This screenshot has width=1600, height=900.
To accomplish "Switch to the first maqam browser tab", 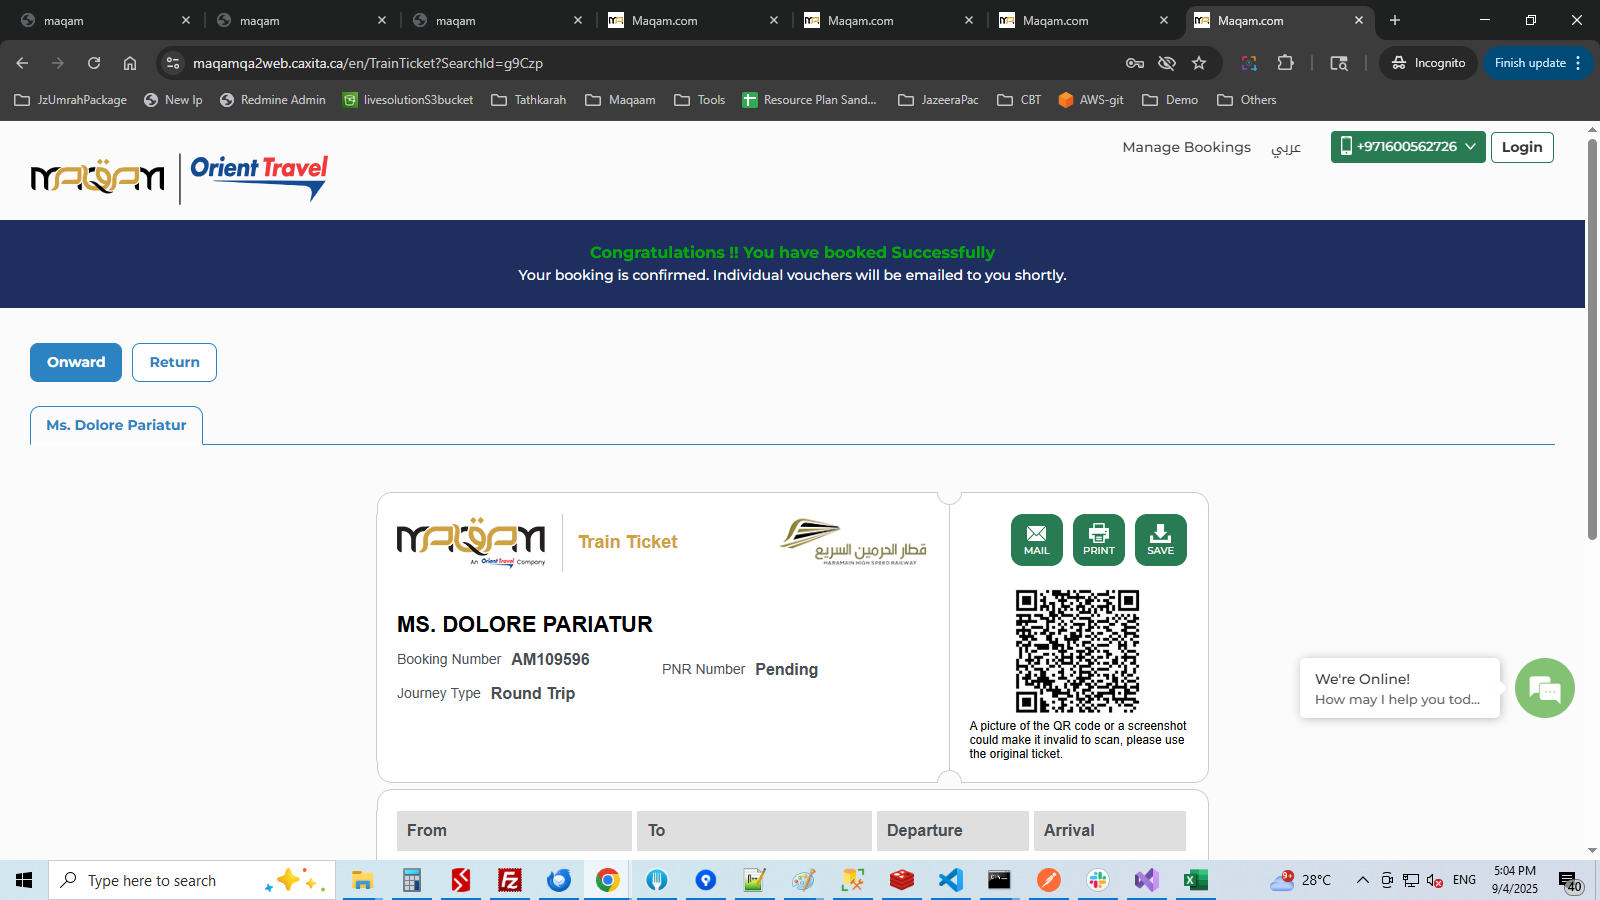I will [x=100, y=20].
